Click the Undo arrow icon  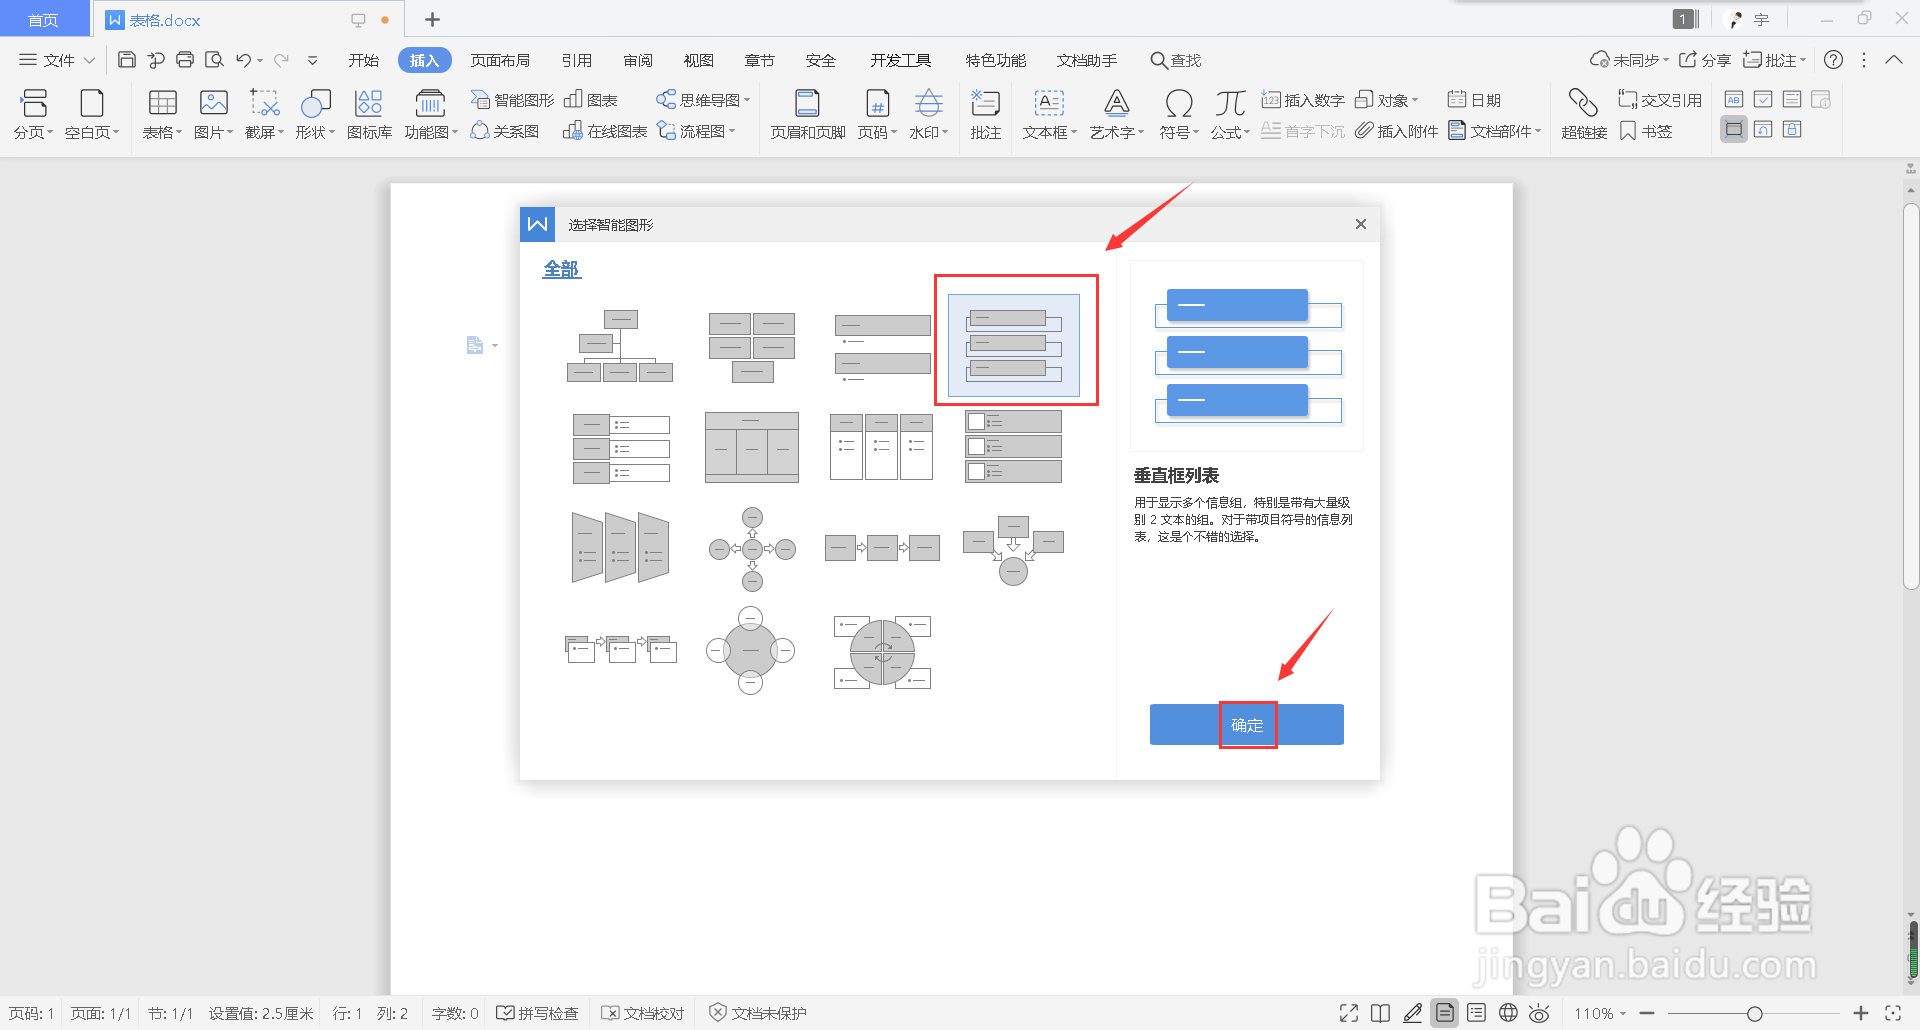click(x=243, y=60)
